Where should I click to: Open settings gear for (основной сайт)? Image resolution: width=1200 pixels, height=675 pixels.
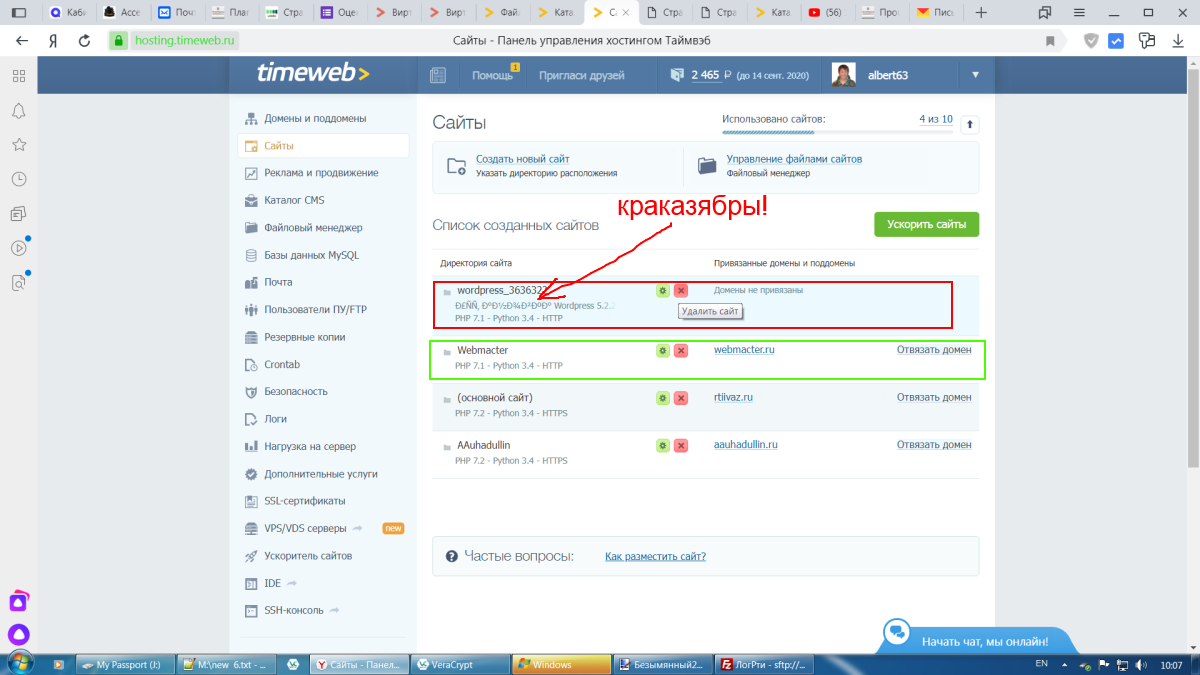[662, 398]
